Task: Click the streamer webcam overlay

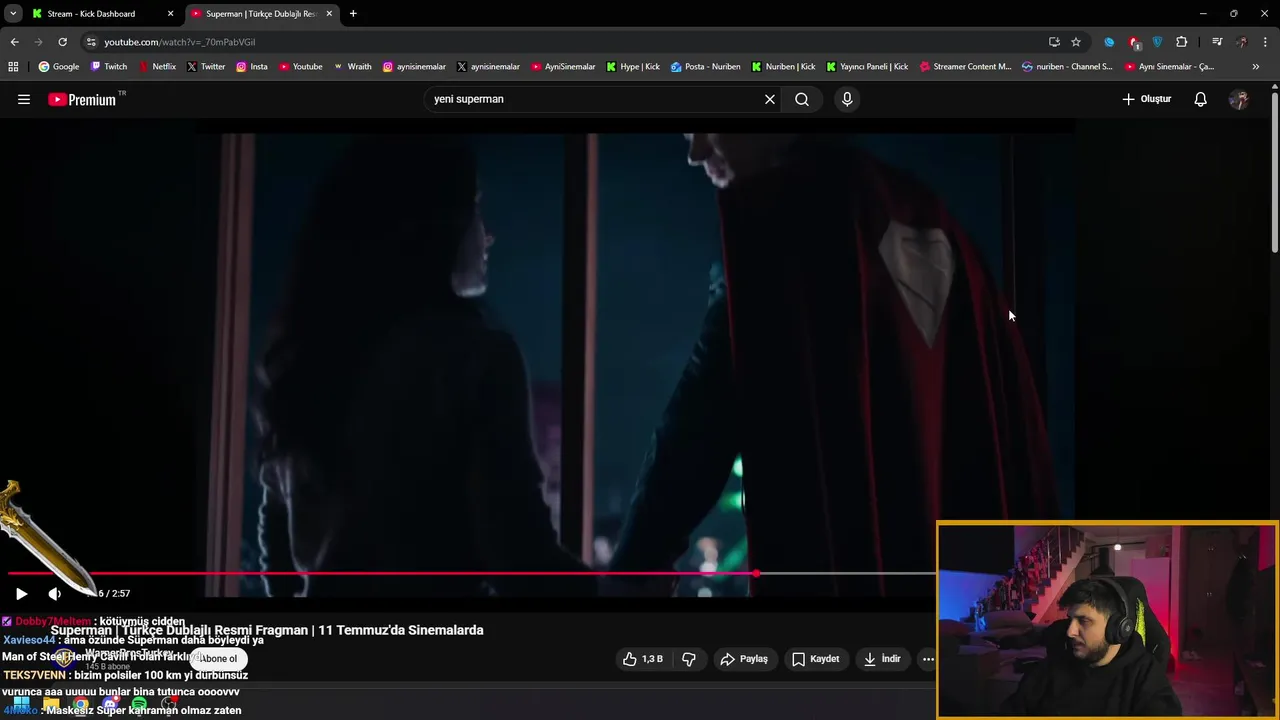Action: click(x=1108, y=620)
